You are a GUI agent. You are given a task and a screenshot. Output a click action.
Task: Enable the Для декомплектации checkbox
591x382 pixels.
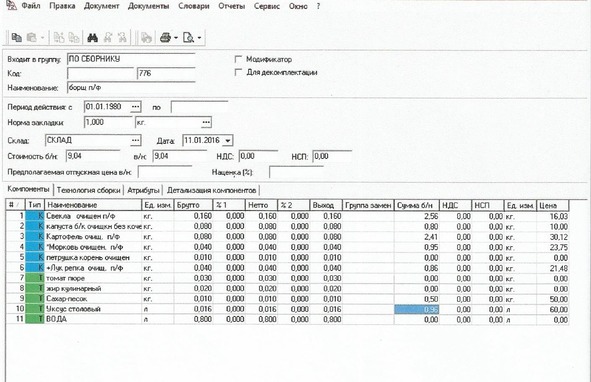tap(238, 72)
